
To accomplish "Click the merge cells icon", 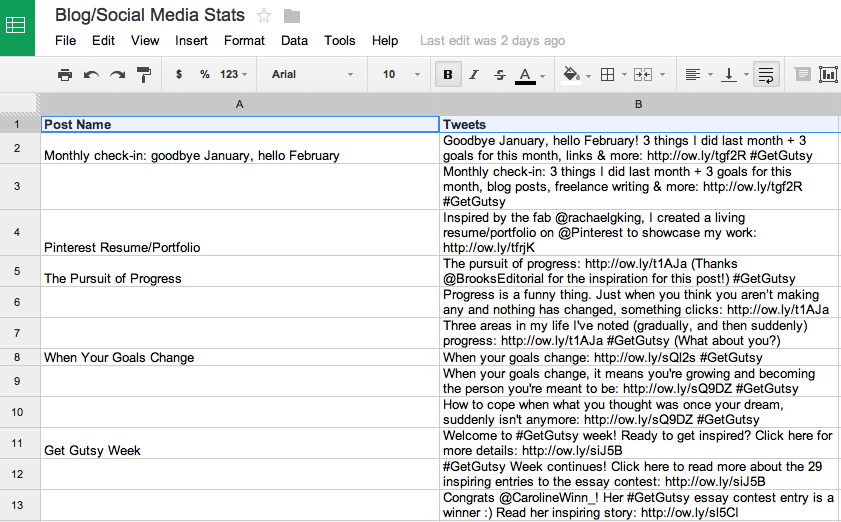I will pyautogui.click(x=643, y=75).
